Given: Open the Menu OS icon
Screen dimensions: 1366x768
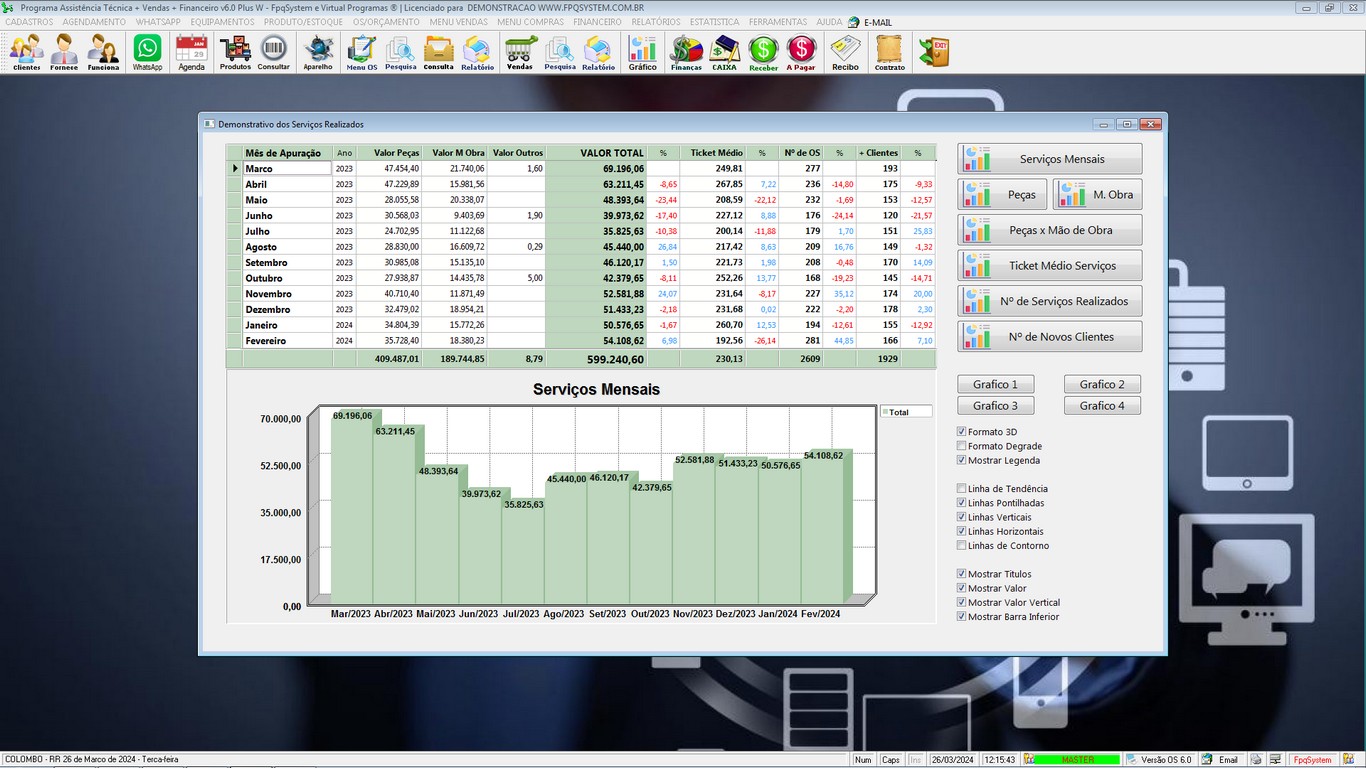Looking at the screenshot, I should 362,52.
